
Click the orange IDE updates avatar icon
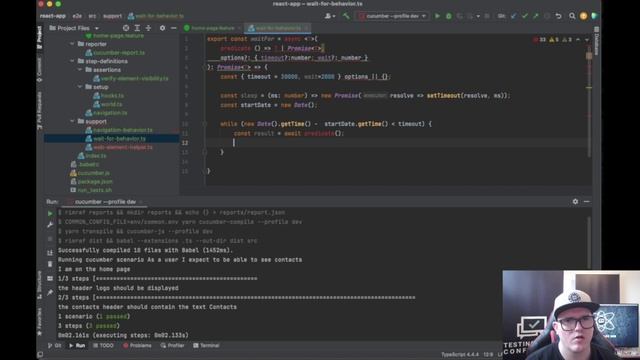[x=583, y=16]
